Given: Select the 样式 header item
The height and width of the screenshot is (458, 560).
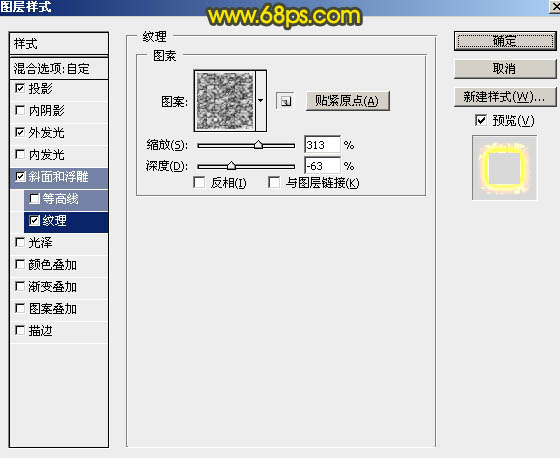Looking at the screenshot, I should coord(59,44).
